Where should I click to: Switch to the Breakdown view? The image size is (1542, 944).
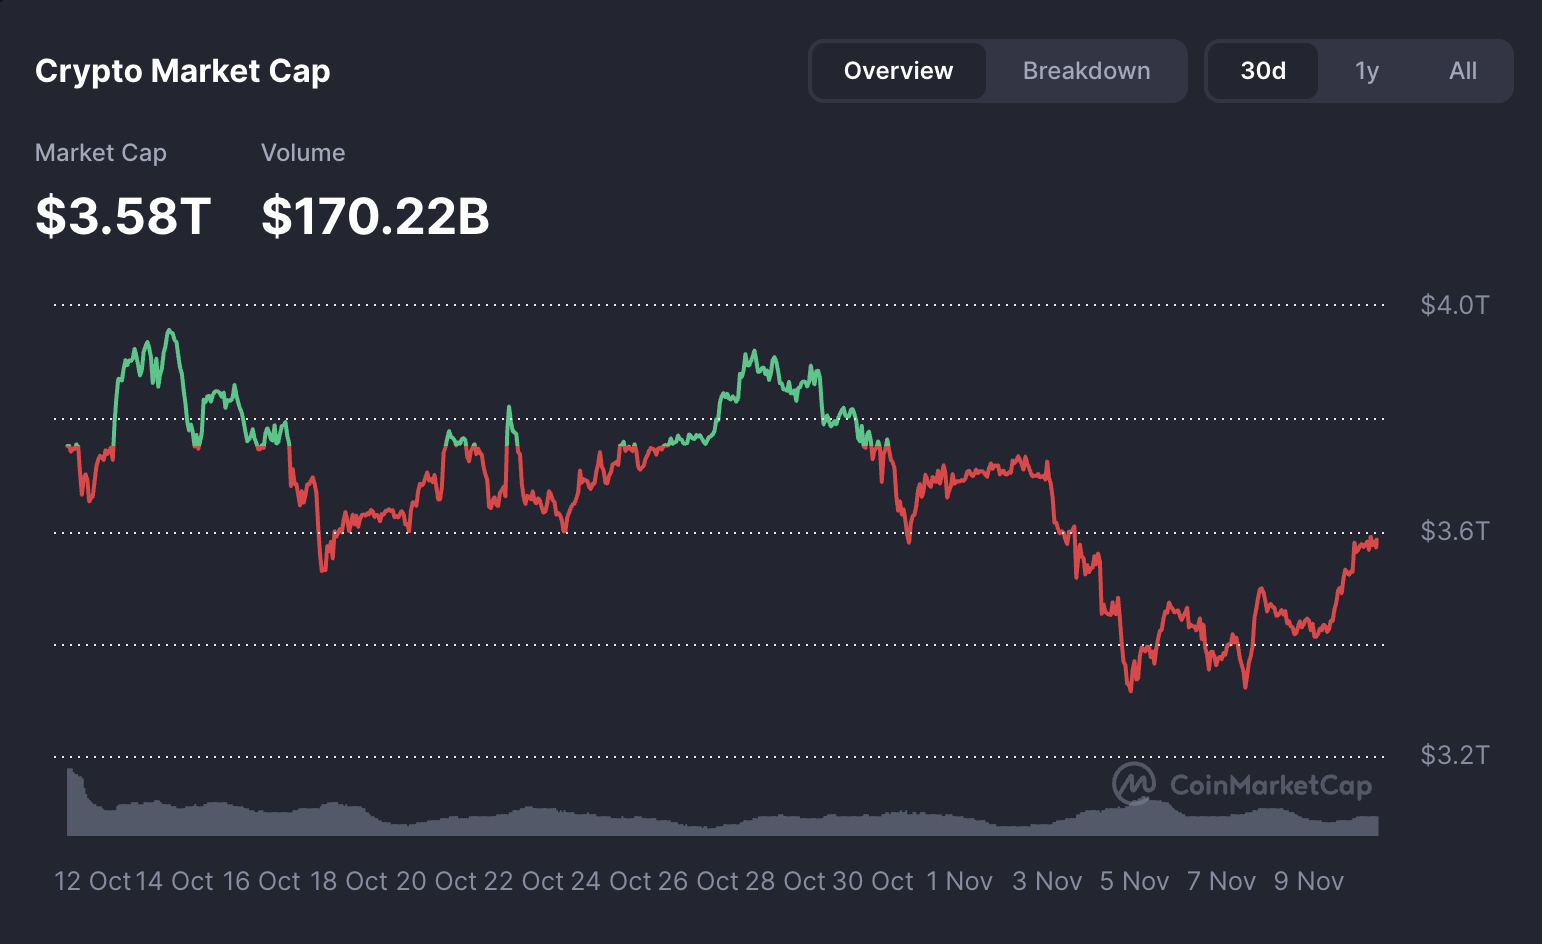[x=1086, y=70]
